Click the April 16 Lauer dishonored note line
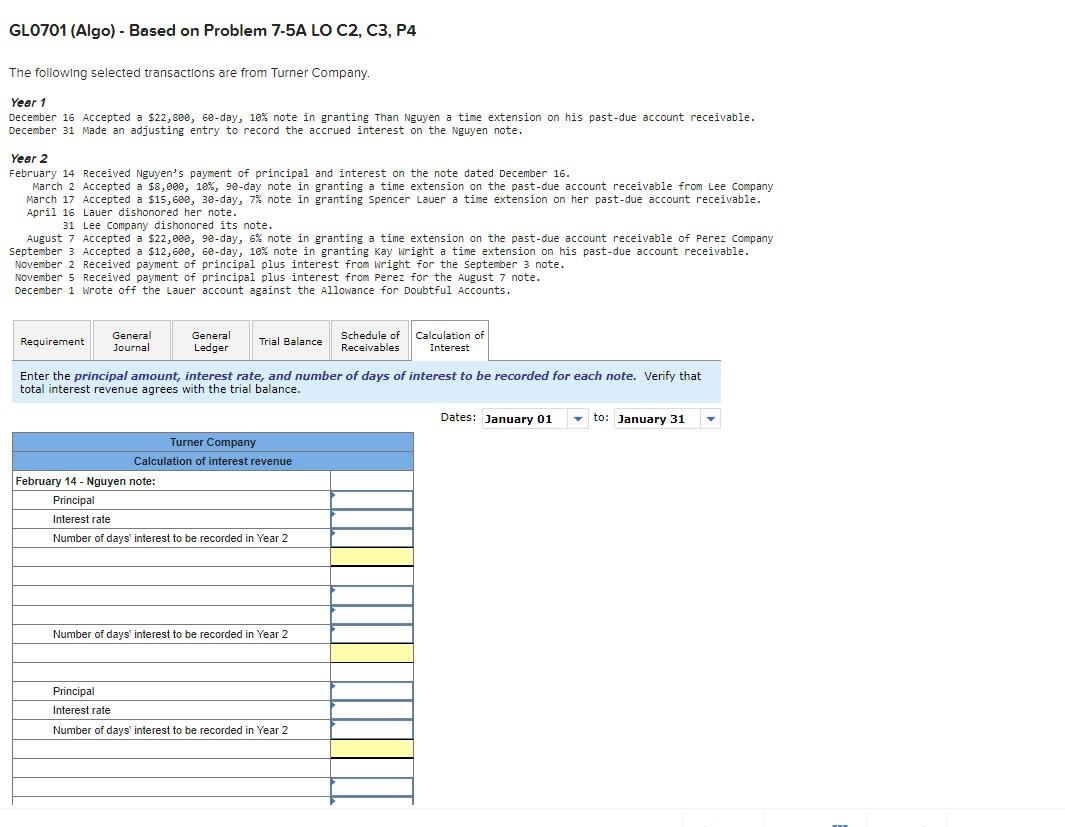The height and width of the screenshot is (827, 1065). [132, 212]
